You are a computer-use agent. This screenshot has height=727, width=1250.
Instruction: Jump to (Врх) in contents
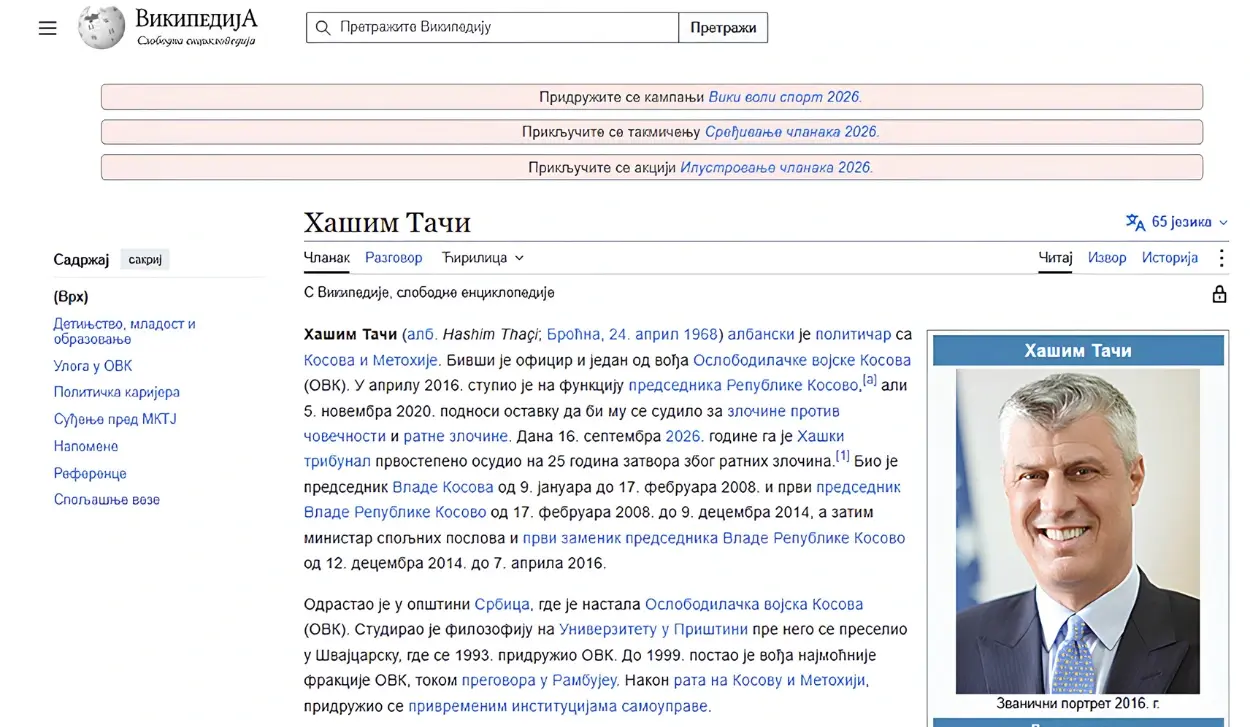click(71, 297)
